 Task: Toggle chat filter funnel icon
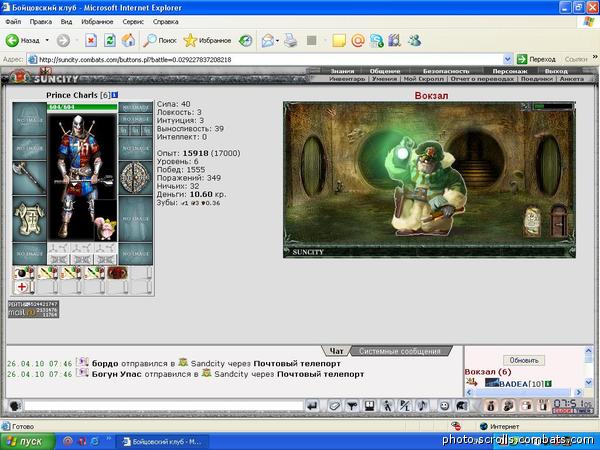pos(352,406)
